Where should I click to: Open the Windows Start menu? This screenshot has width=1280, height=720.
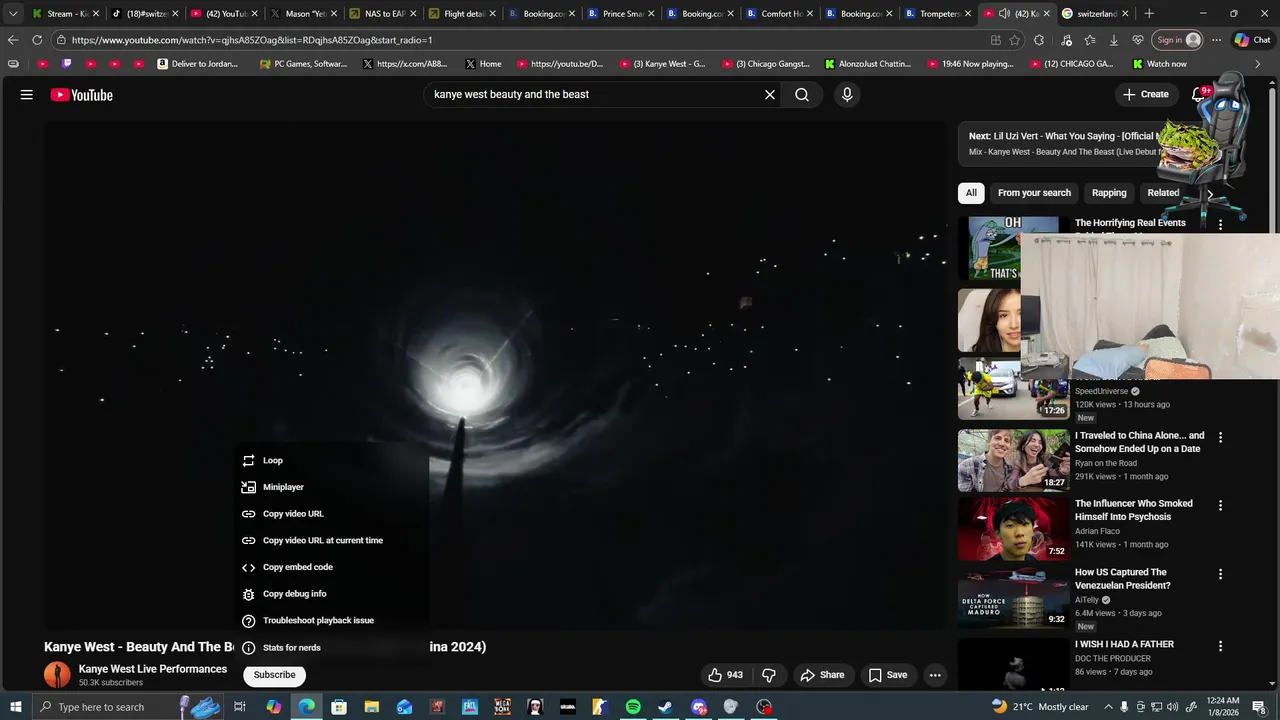click(x=15, y=707)
